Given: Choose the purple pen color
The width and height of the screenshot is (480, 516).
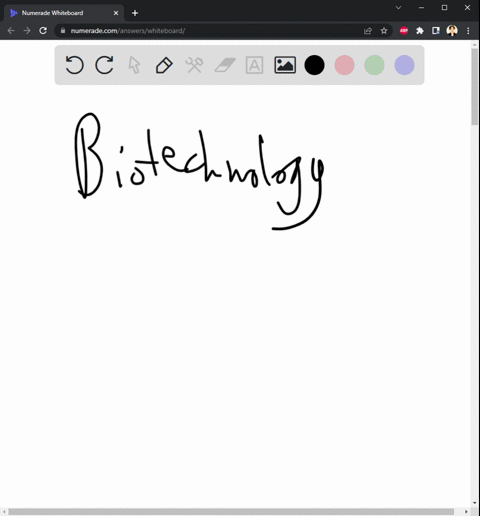Looking at the screenshot, I should 404,65.
